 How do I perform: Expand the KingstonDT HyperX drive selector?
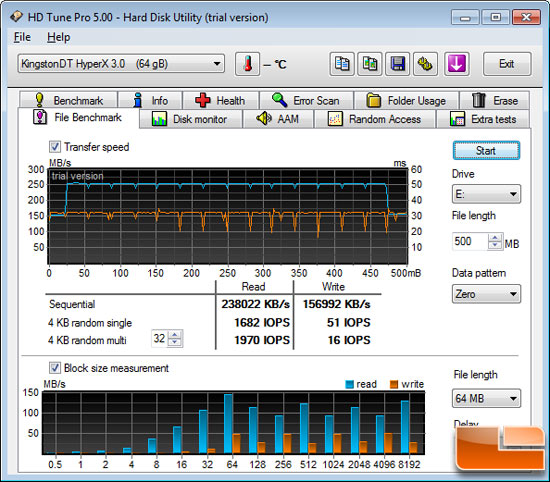tap(121, 63)
